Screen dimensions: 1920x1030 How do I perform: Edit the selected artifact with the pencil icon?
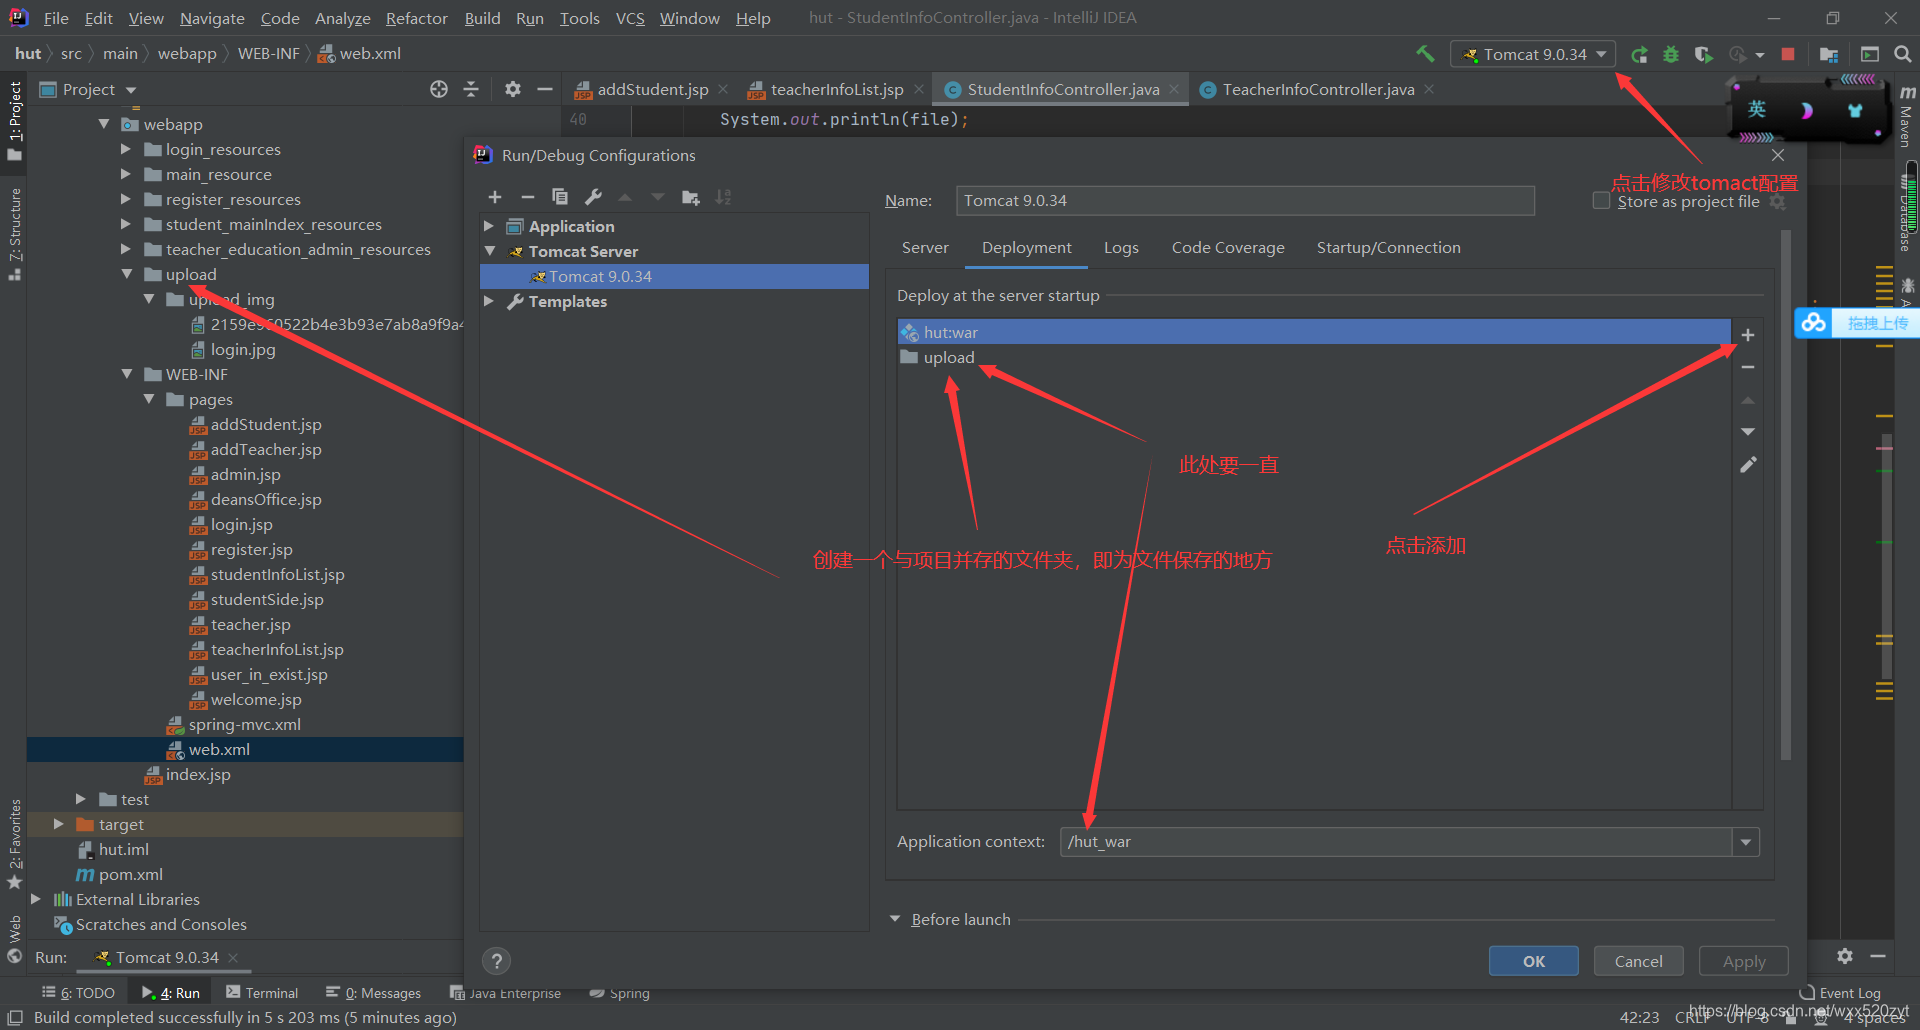[x=1748, y=465]
